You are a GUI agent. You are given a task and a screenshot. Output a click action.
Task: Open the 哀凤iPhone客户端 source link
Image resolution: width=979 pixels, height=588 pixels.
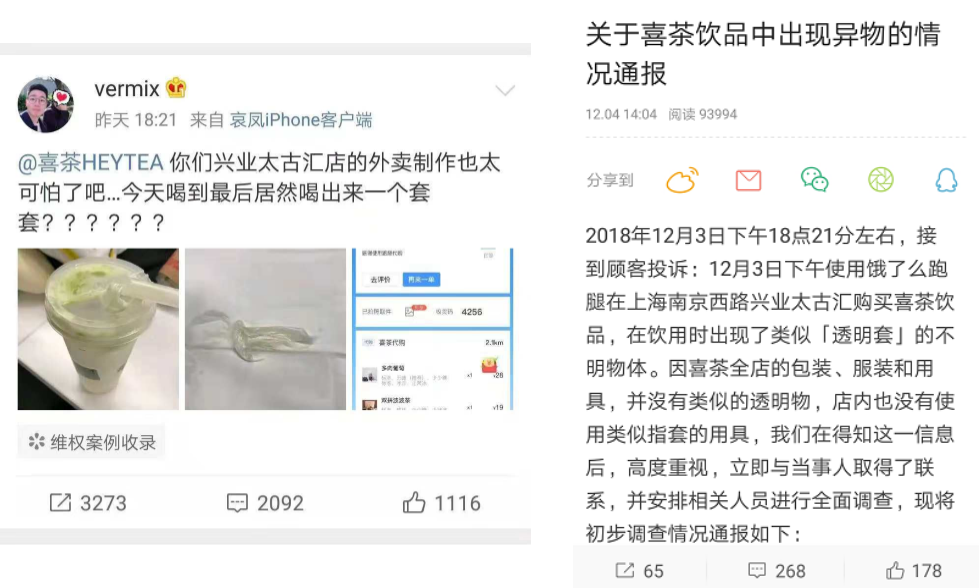pos(301,120)
